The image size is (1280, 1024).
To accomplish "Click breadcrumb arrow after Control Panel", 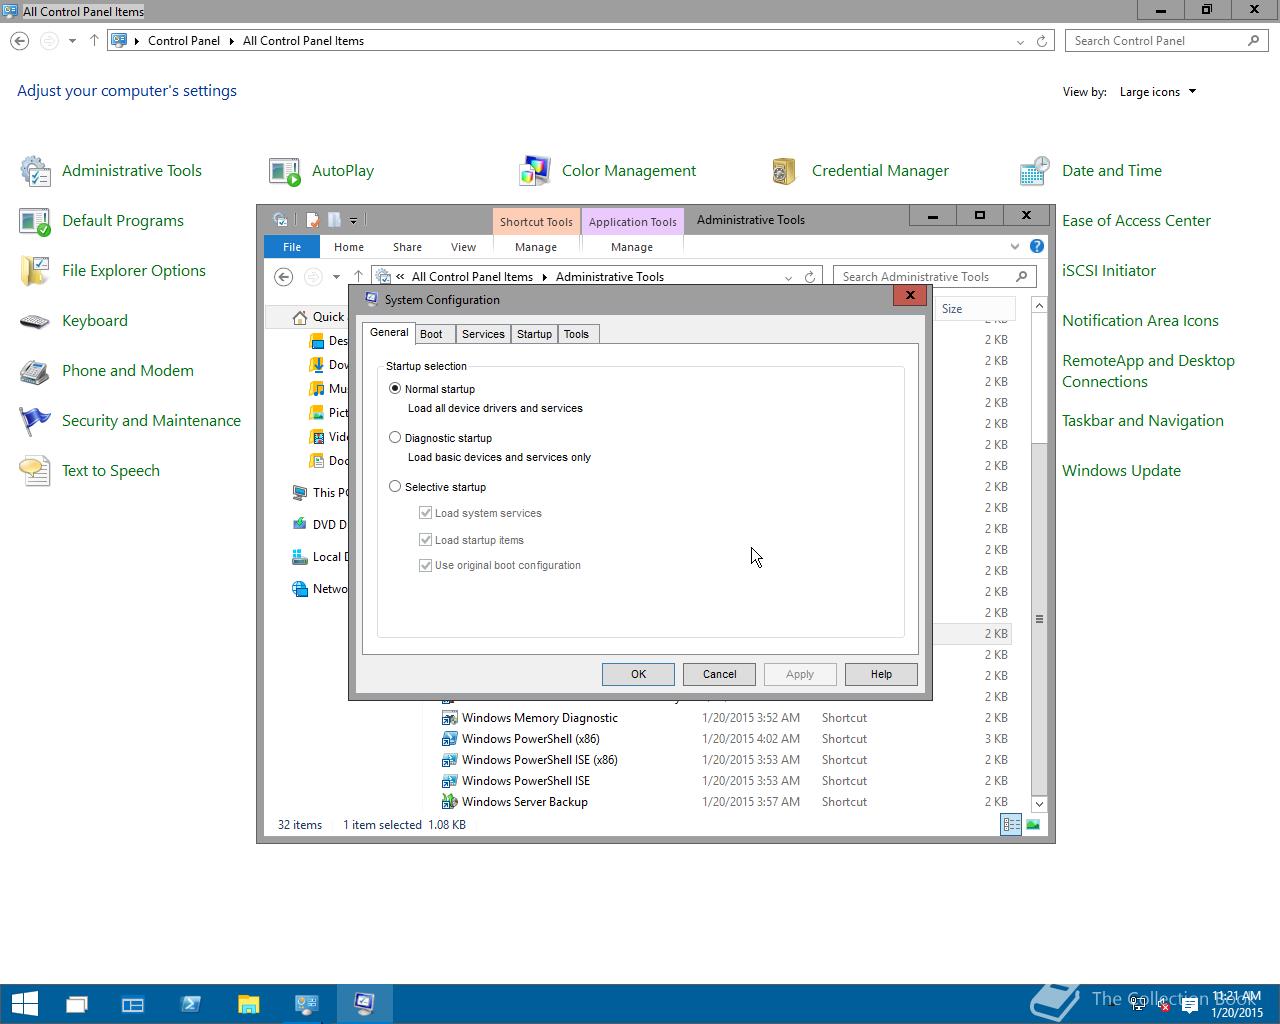I will [x=231, y=41].
